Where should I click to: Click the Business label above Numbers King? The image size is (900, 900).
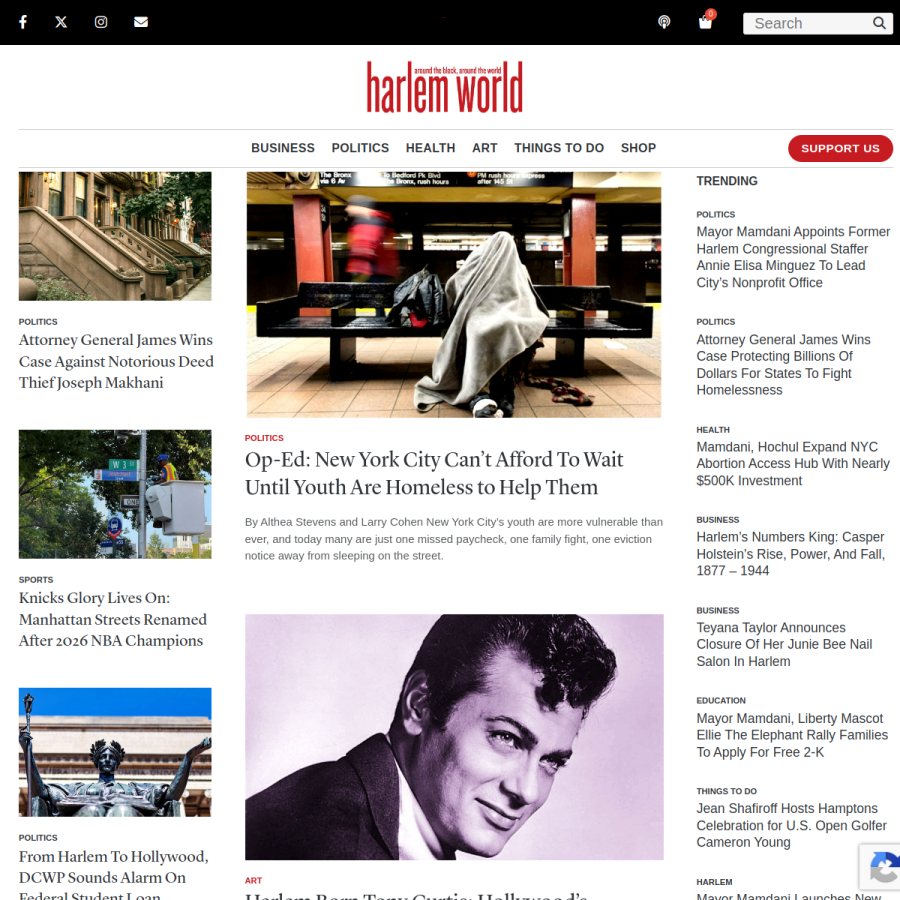717,520
